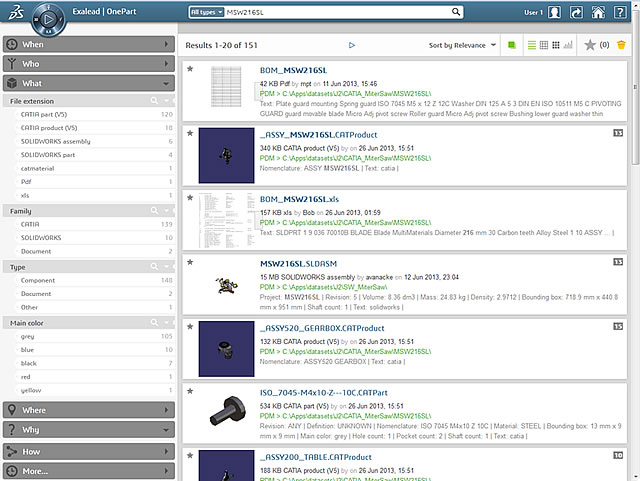Click the Main color search icon

pyautogui.click(x=154, y=322)
